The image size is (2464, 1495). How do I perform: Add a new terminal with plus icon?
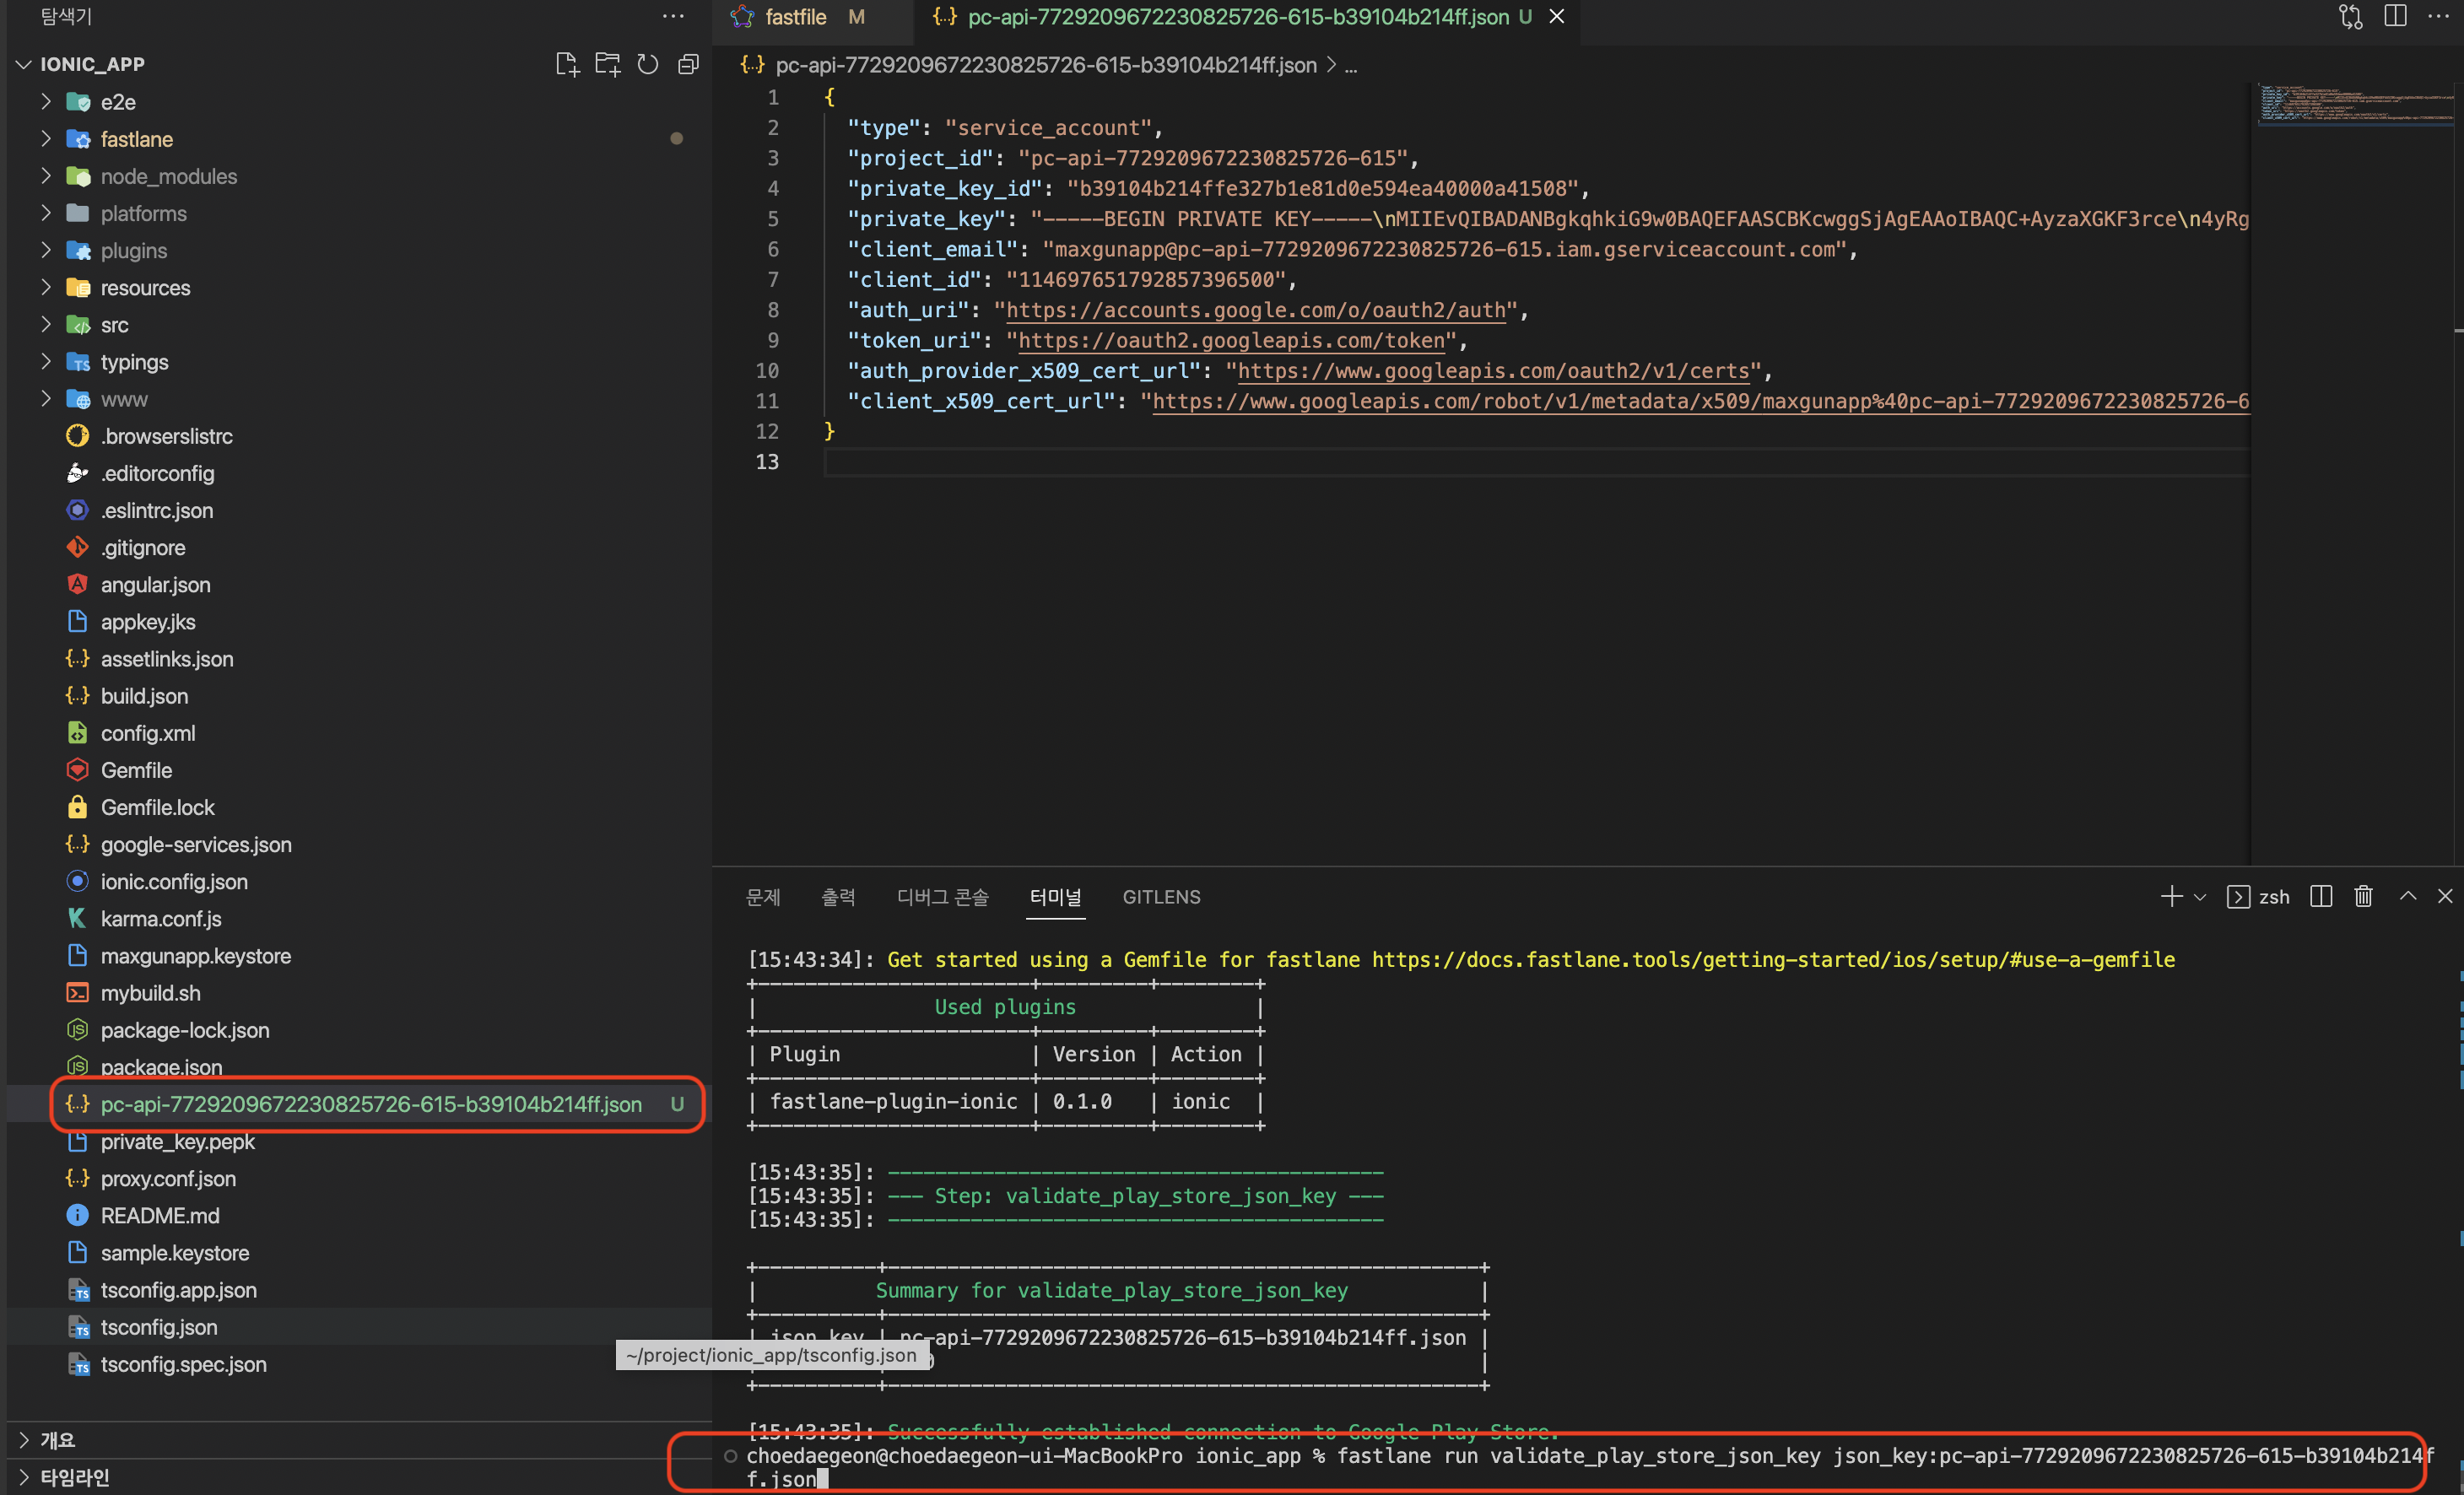point(2171,896)
